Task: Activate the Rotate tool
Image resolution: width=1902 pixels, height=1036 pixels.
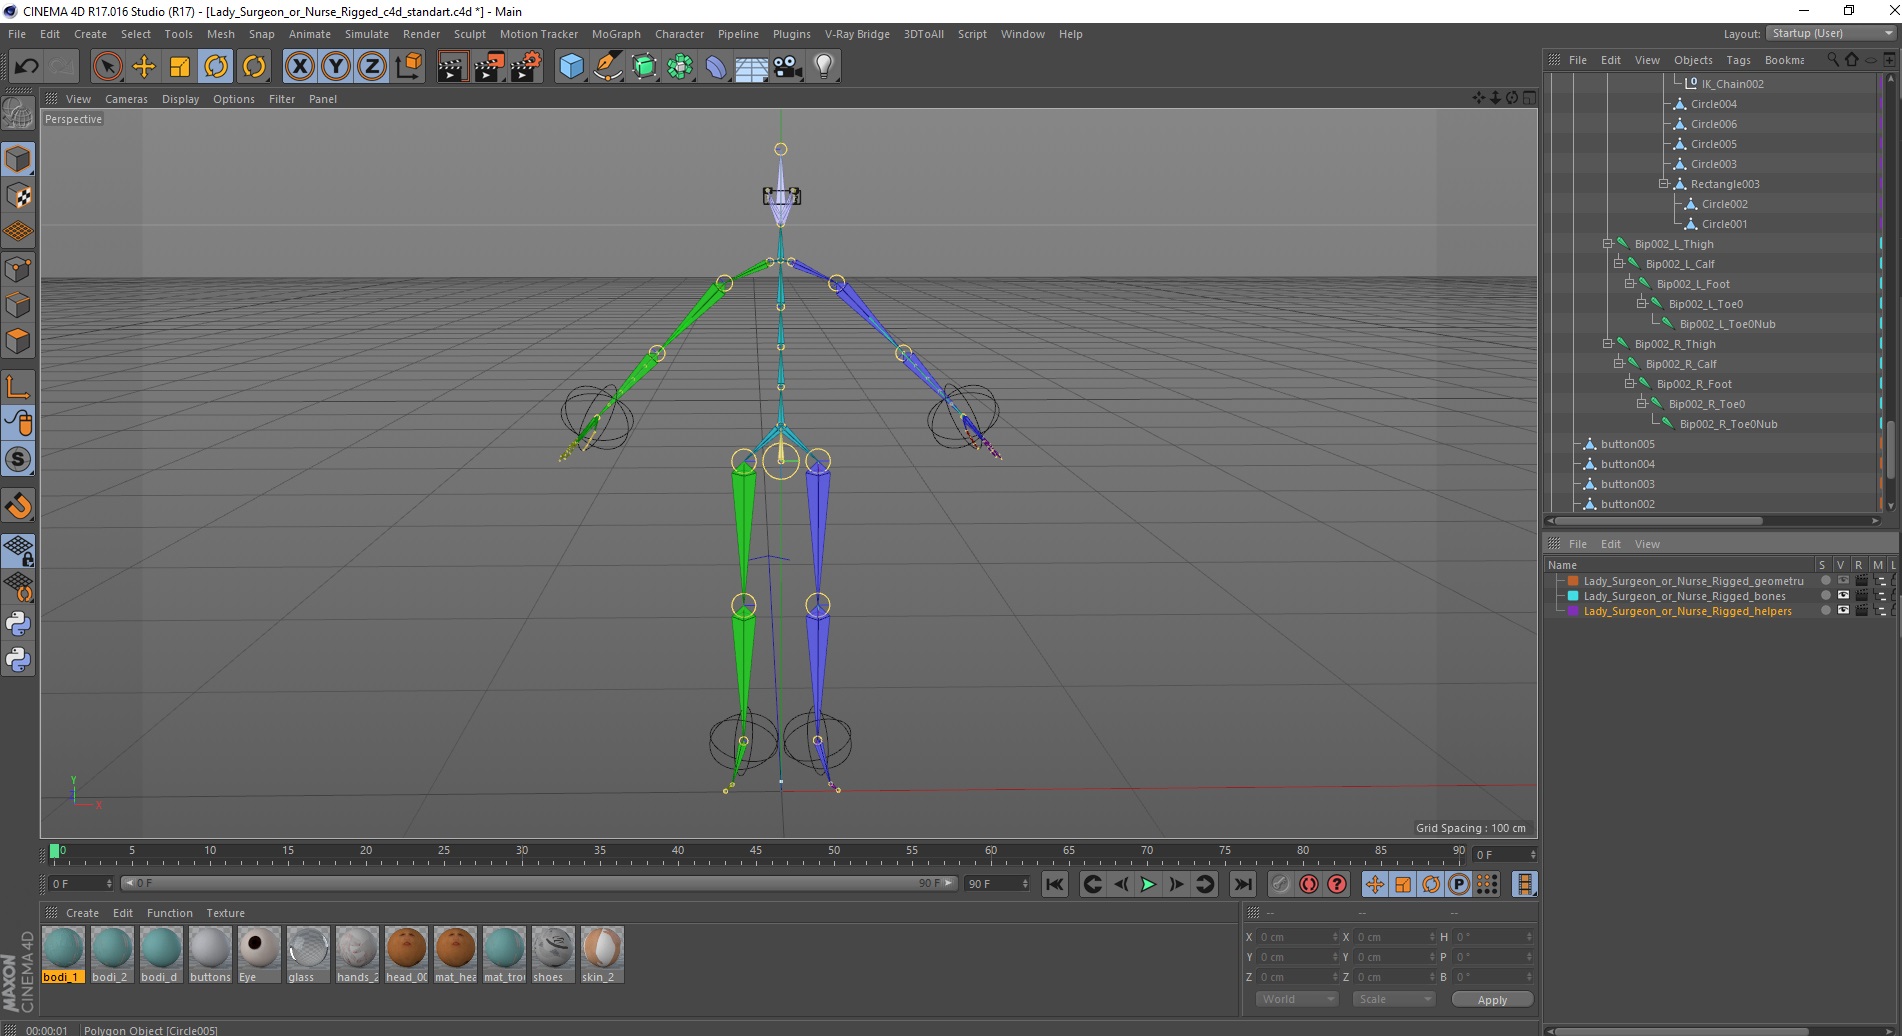Action: [216, 67]
